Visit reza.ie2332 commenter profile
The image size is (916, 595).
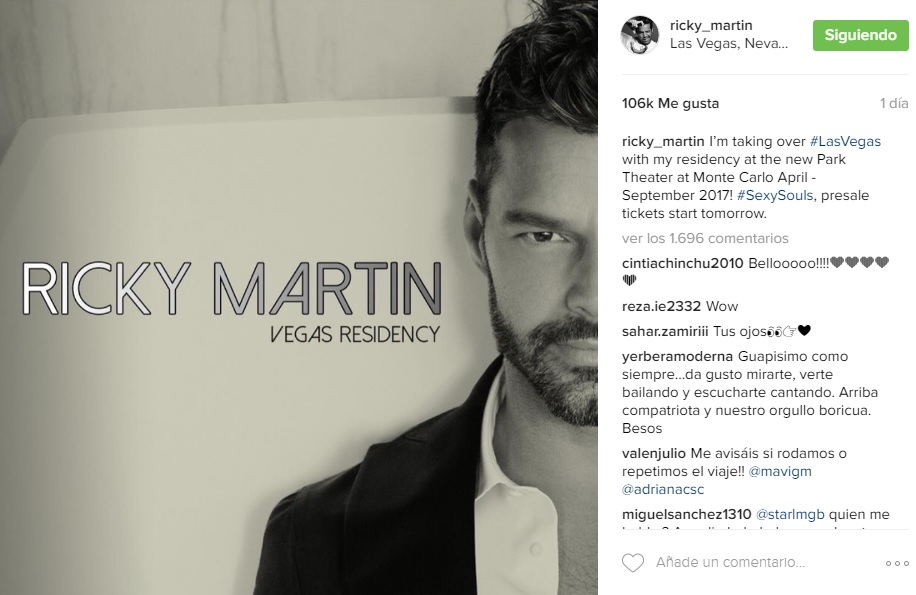point(661,306)
